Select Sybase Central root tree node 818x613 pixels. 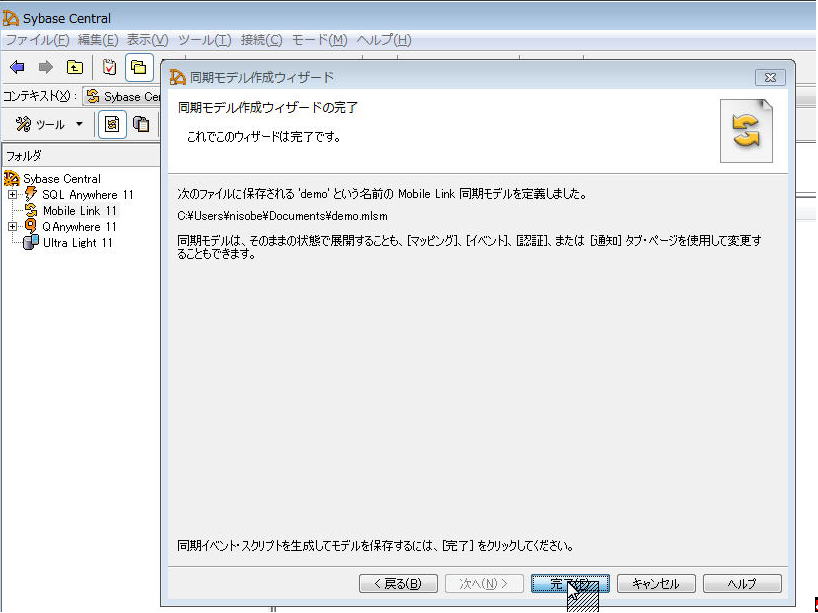pyautogui.click(x=61, y=179)
